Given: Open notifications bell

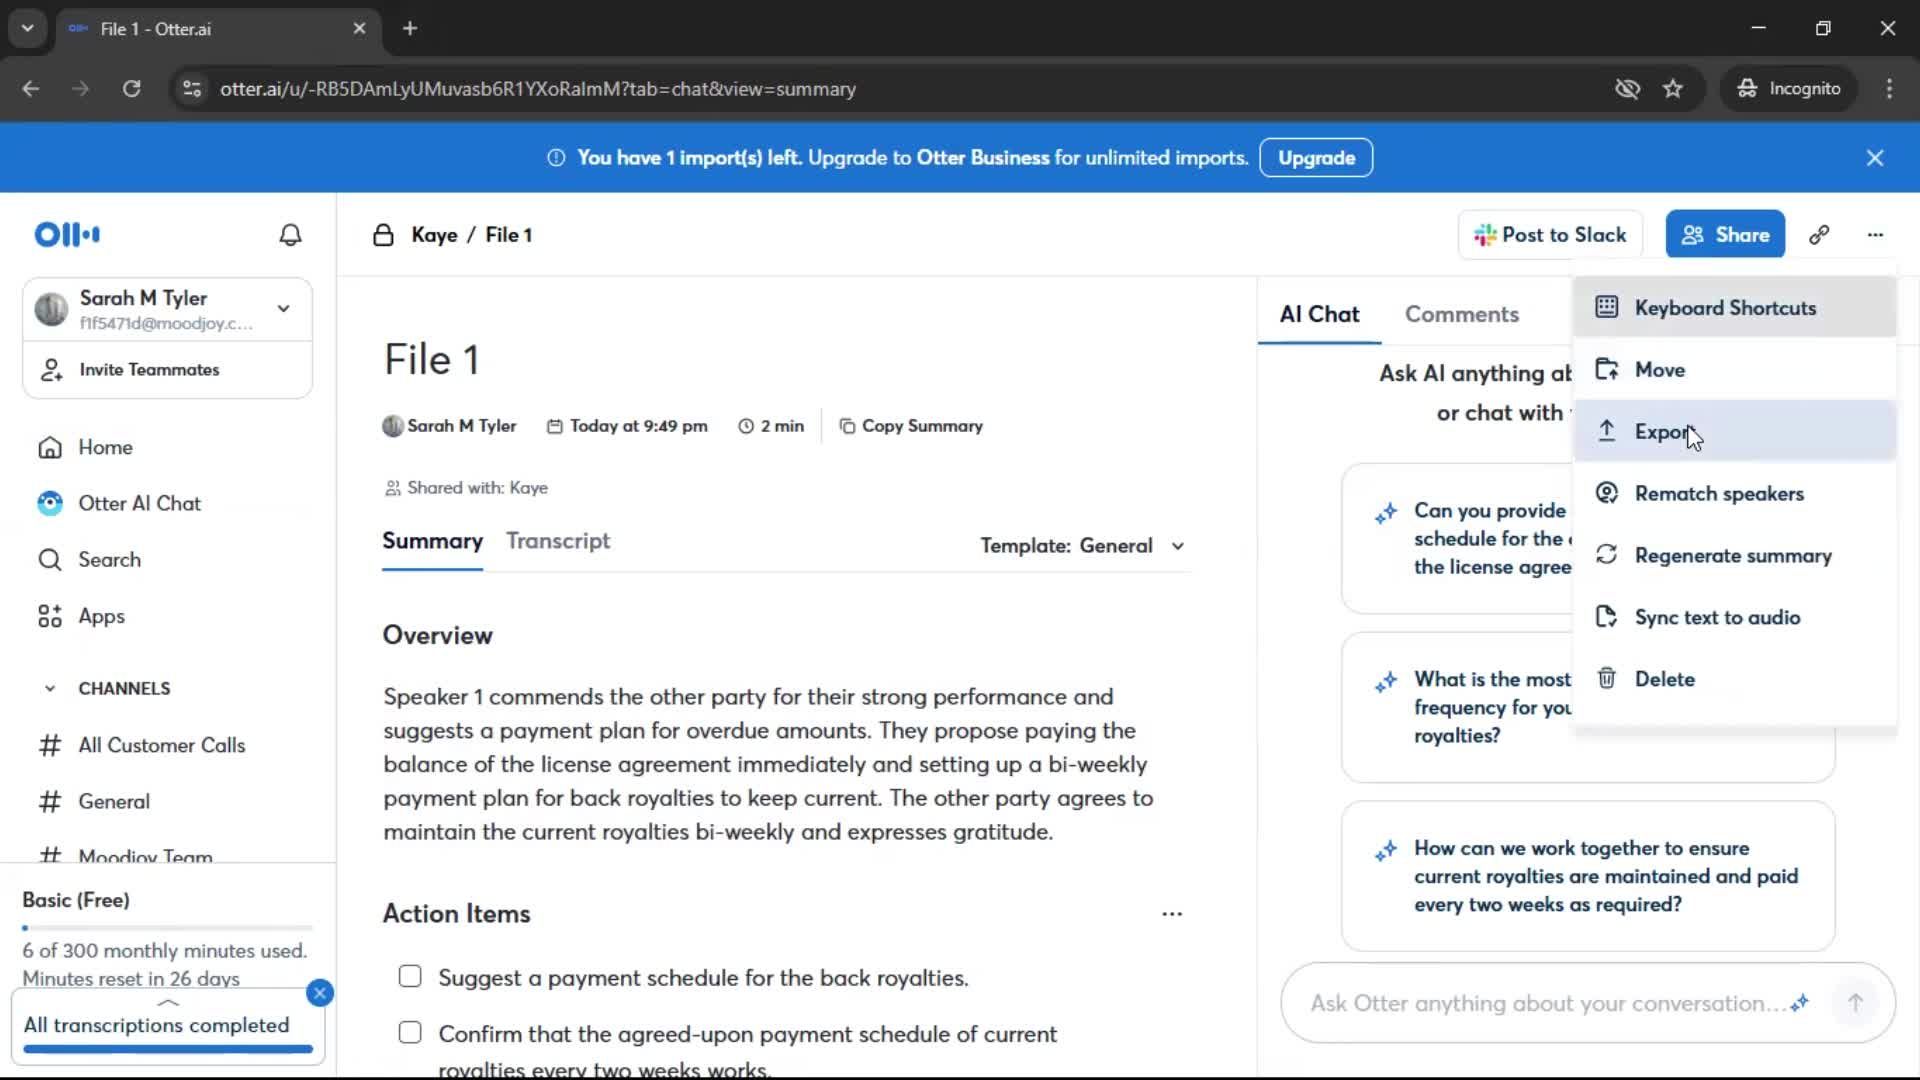Looking at the screenshot, I should (x=290, y=235).
